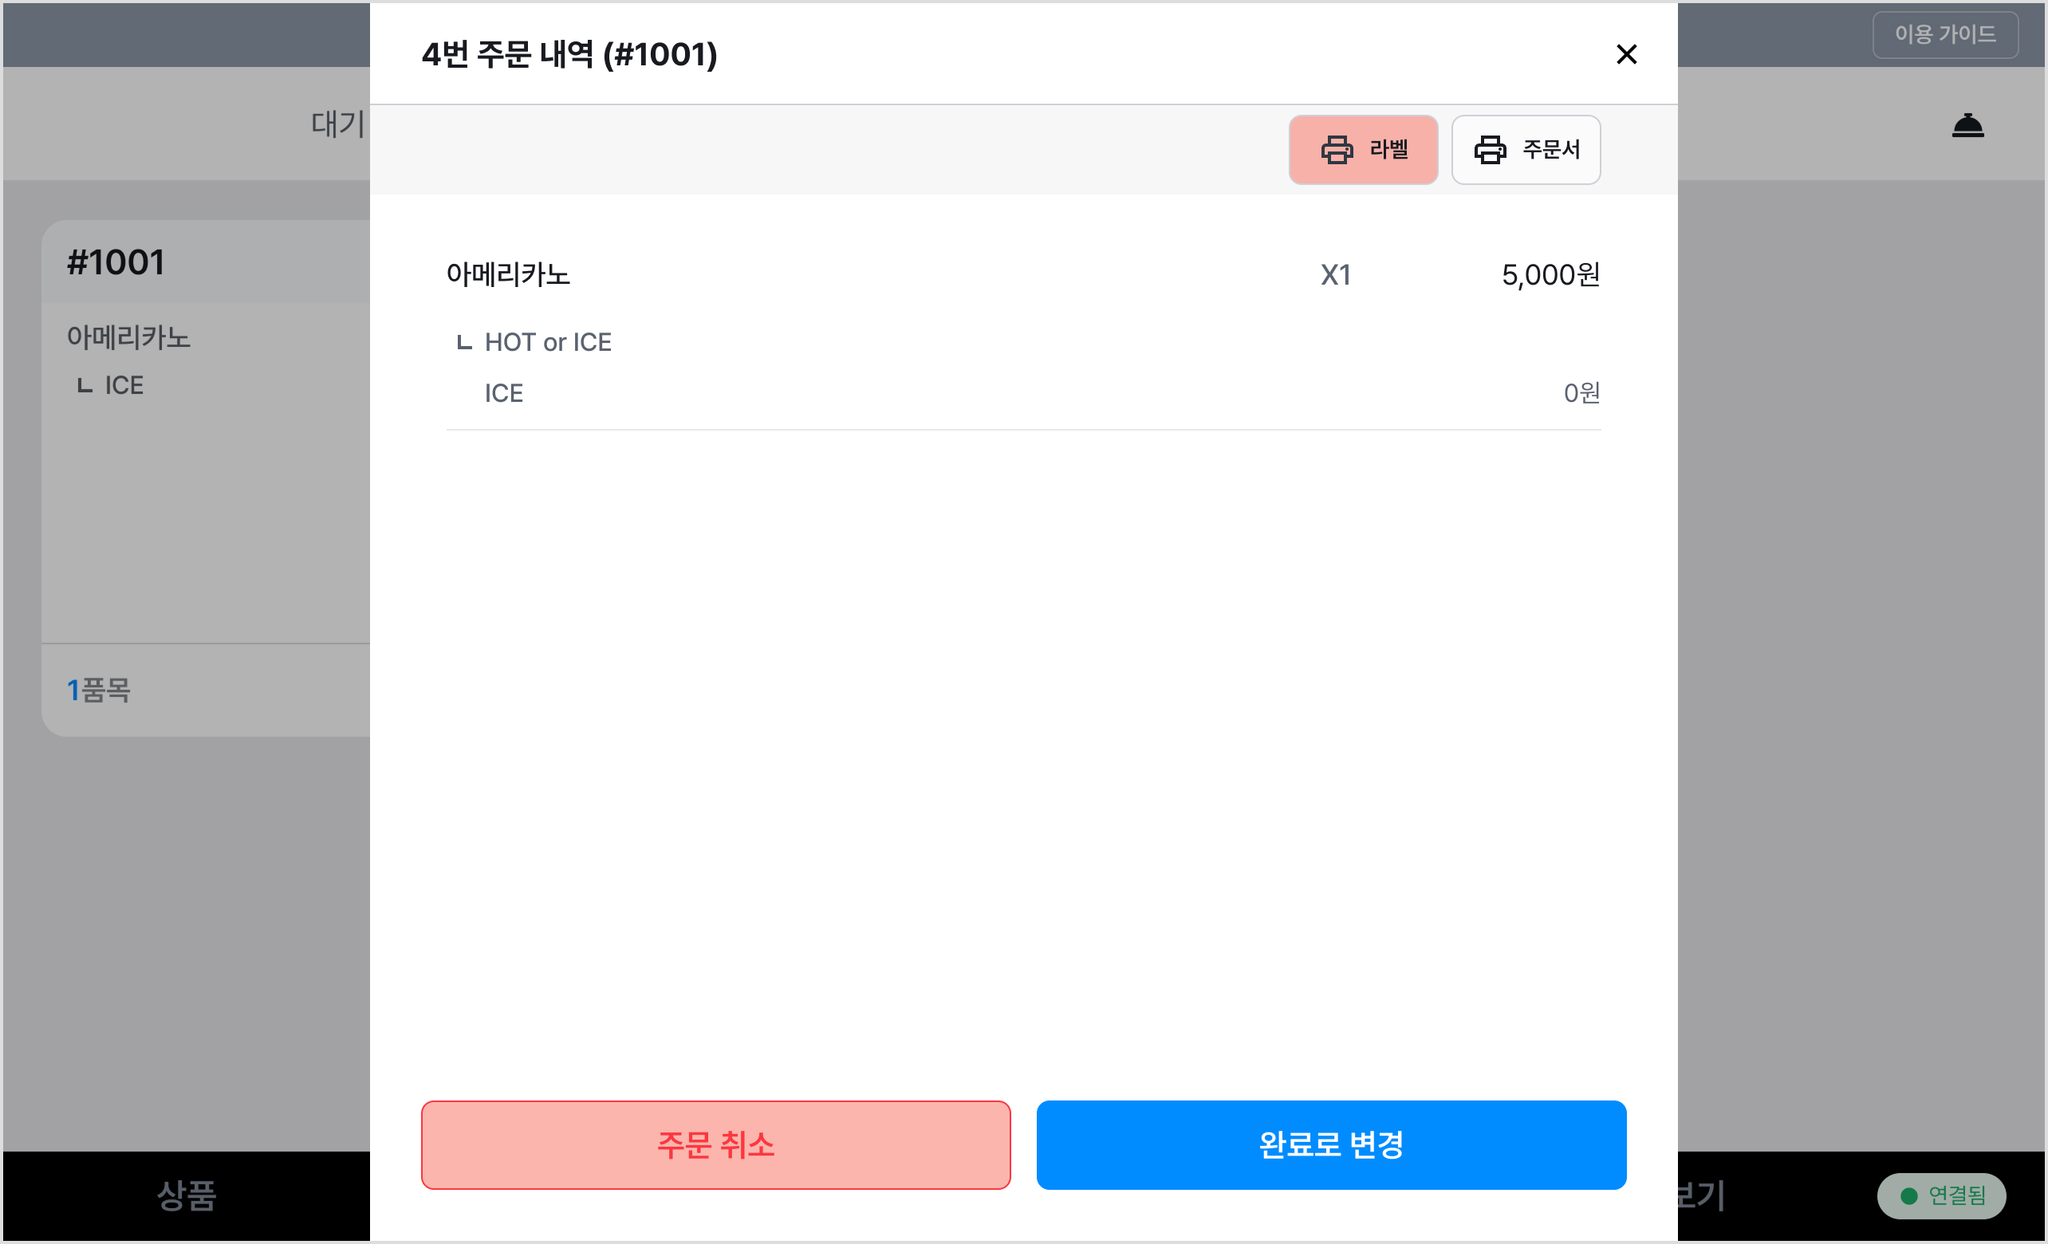This screenshot has height=1244, width=2048.
Task: Click the printer icon in 주문서 button
Action: click(x=1490, y=150)
